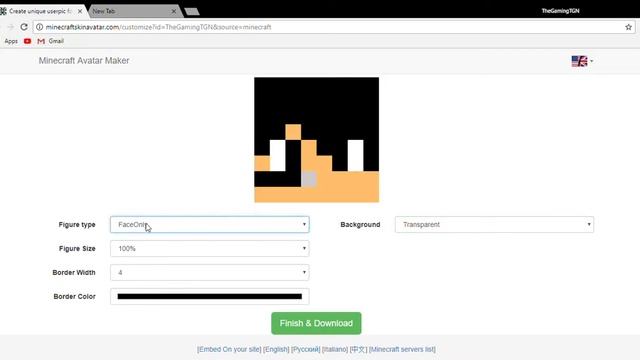
Task: Click the forward navigation arrow
Action: (10, 27)
